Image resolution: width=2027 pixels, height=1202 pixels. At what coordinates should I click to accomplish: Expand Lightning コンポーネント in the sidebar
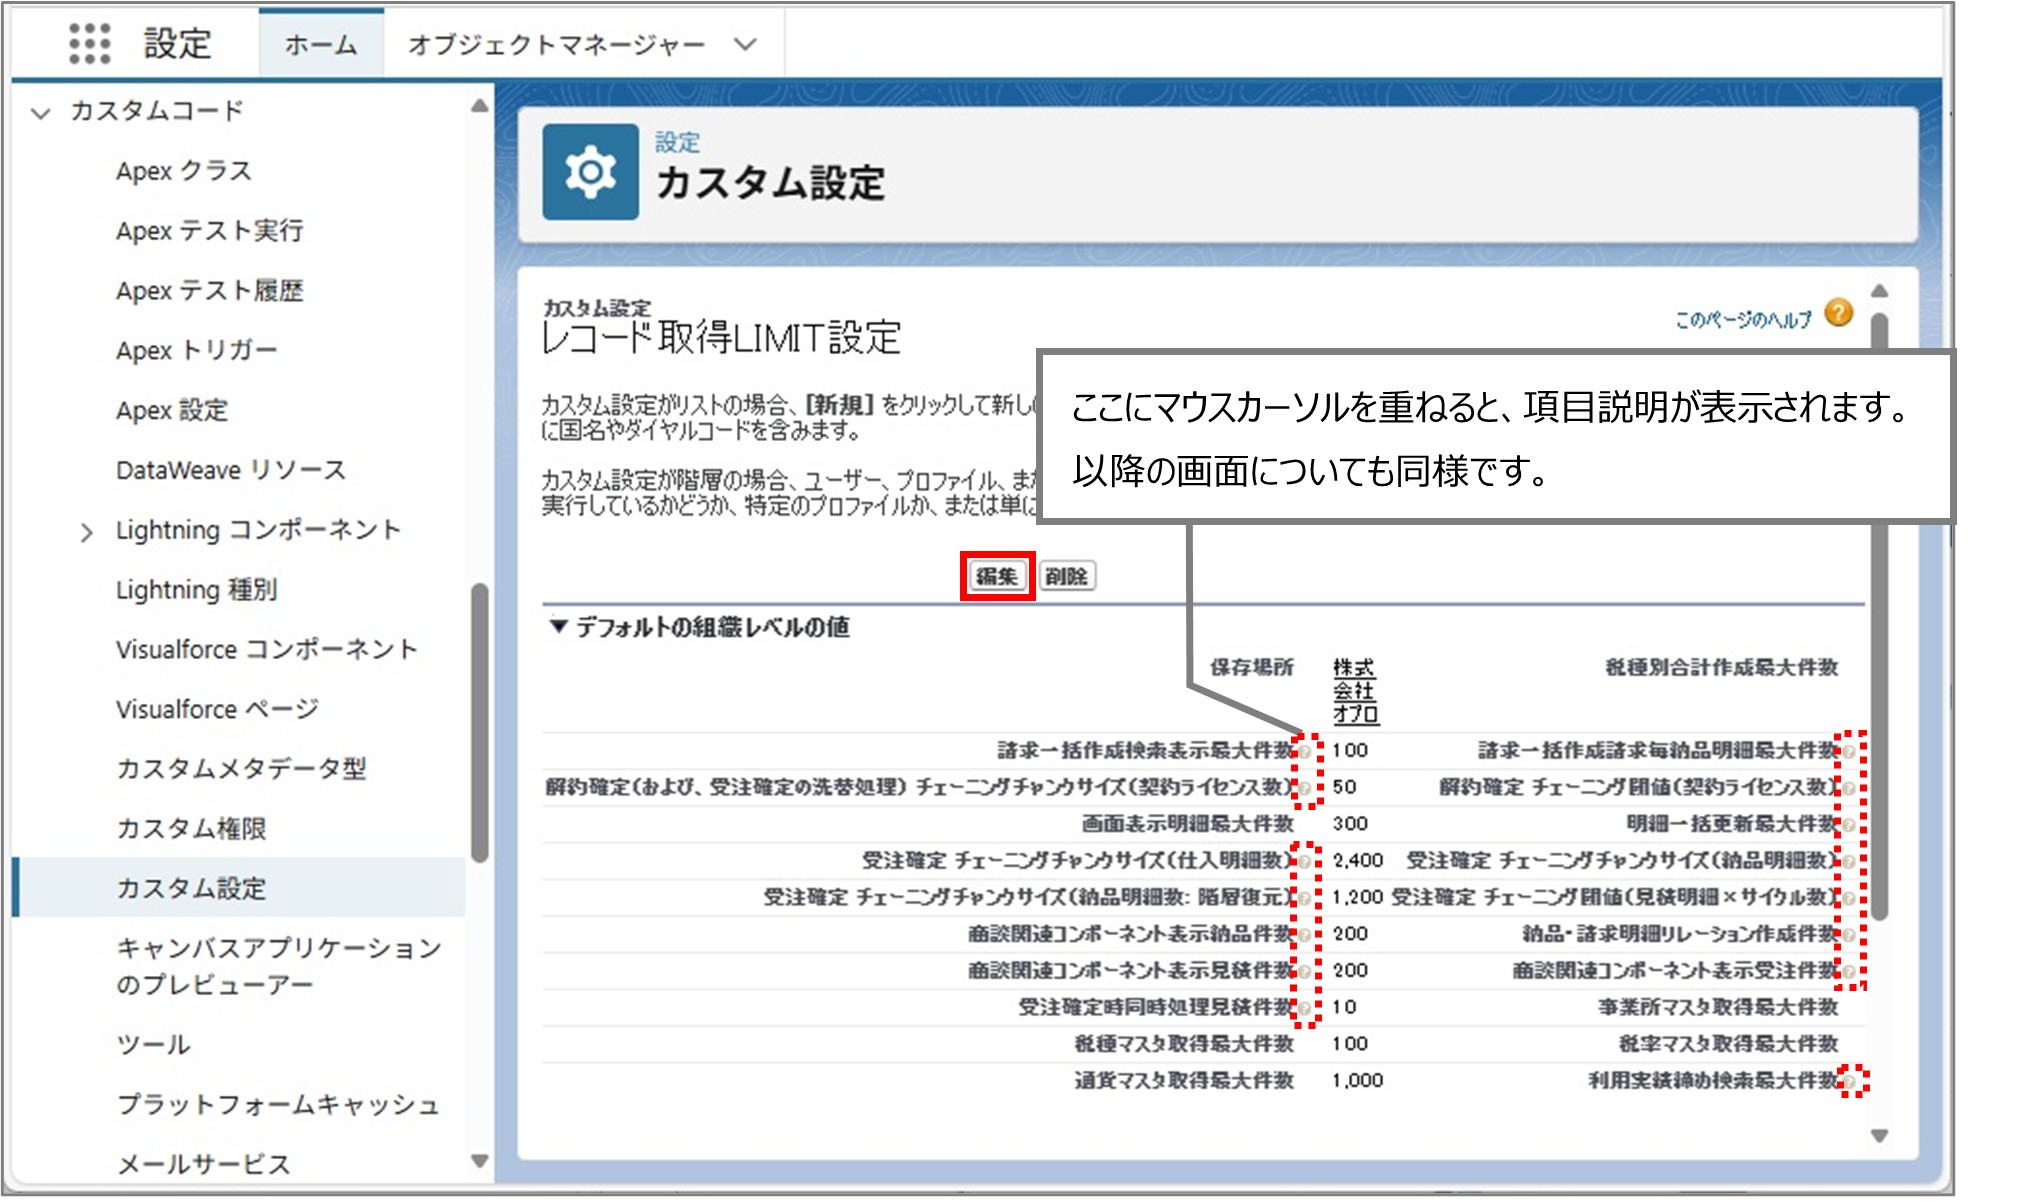click(86, 530)
